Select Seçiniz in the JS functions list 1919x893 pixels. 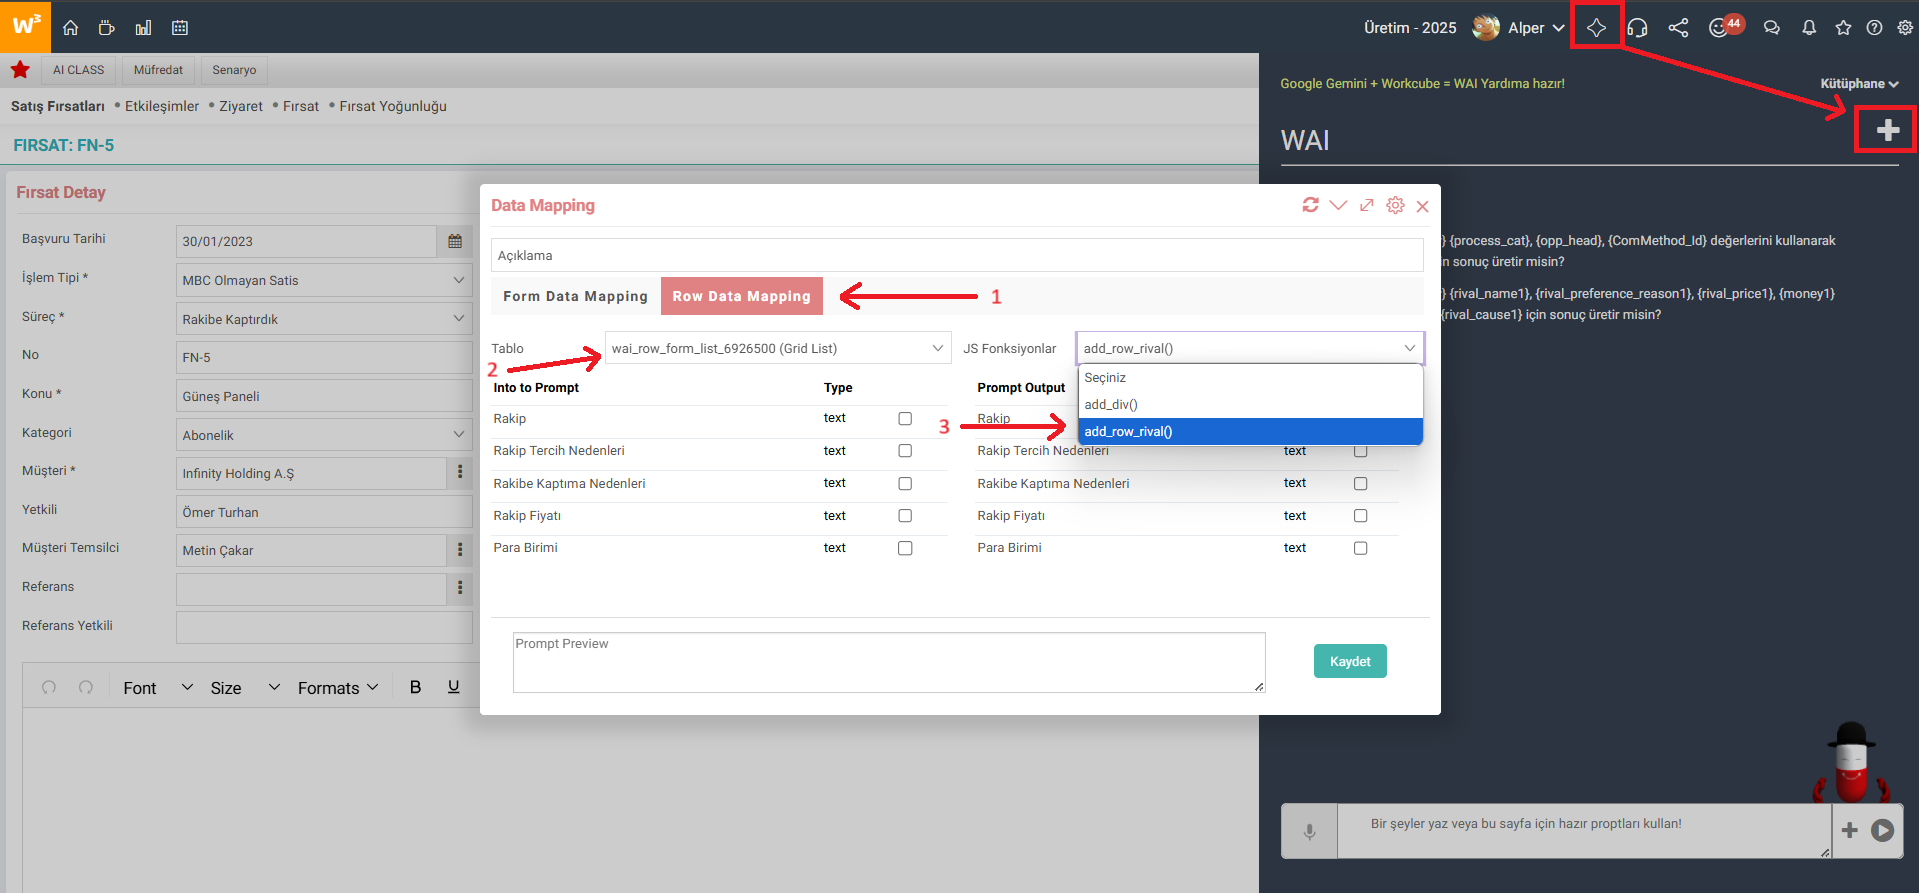(1250, 378)
